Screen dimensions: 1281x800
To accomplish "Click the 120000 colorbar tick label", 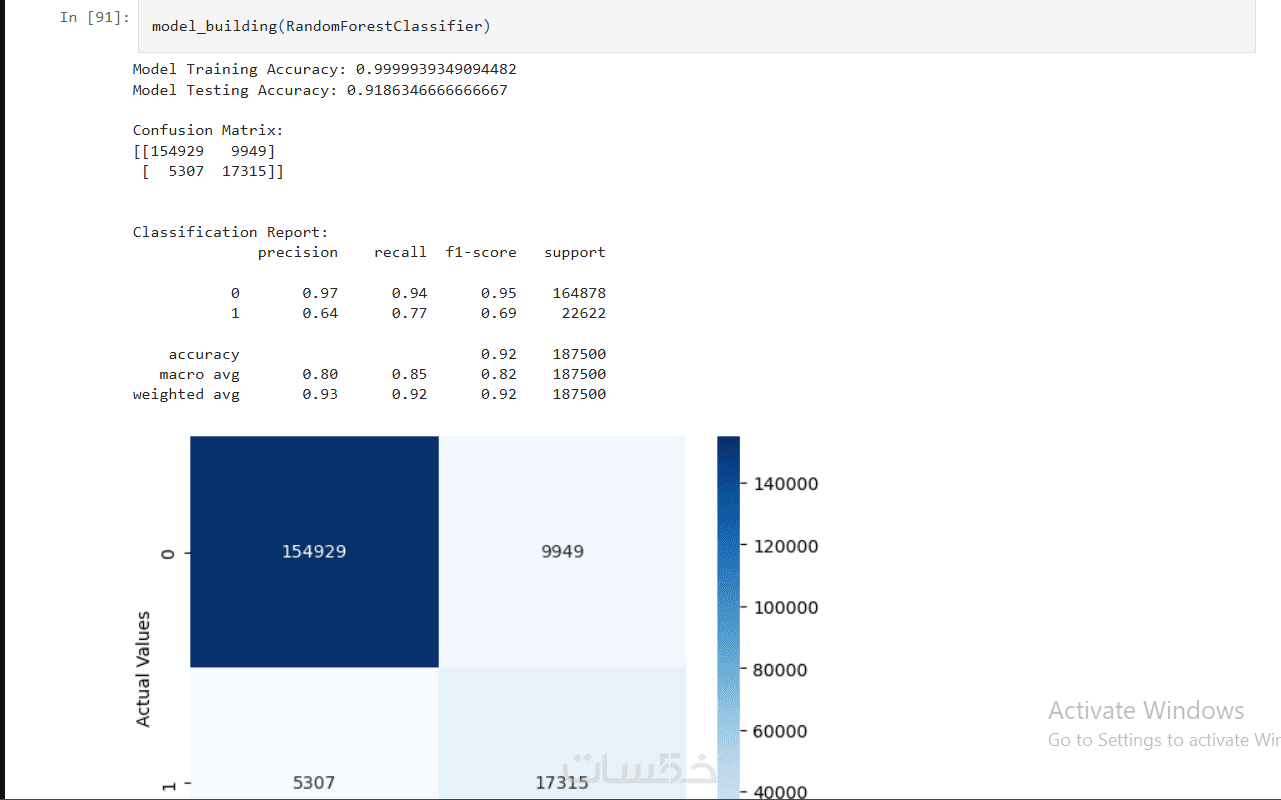I will tap(785, 546).
